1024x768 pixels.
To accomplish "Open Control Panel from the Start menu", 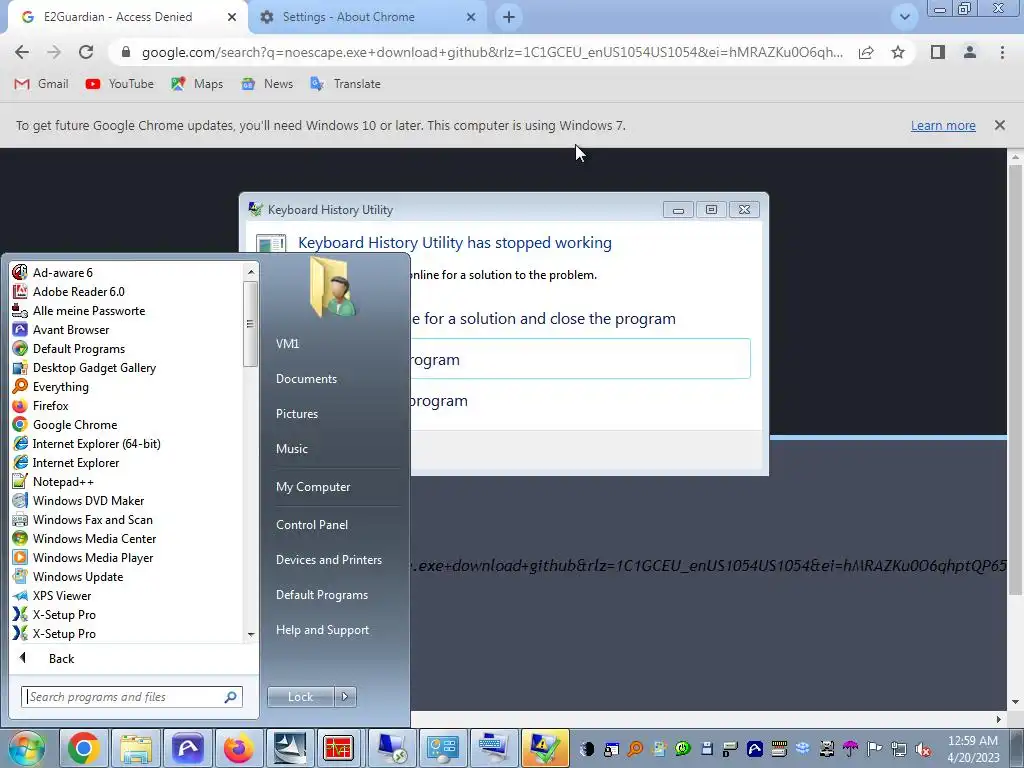I will [312, 524].
